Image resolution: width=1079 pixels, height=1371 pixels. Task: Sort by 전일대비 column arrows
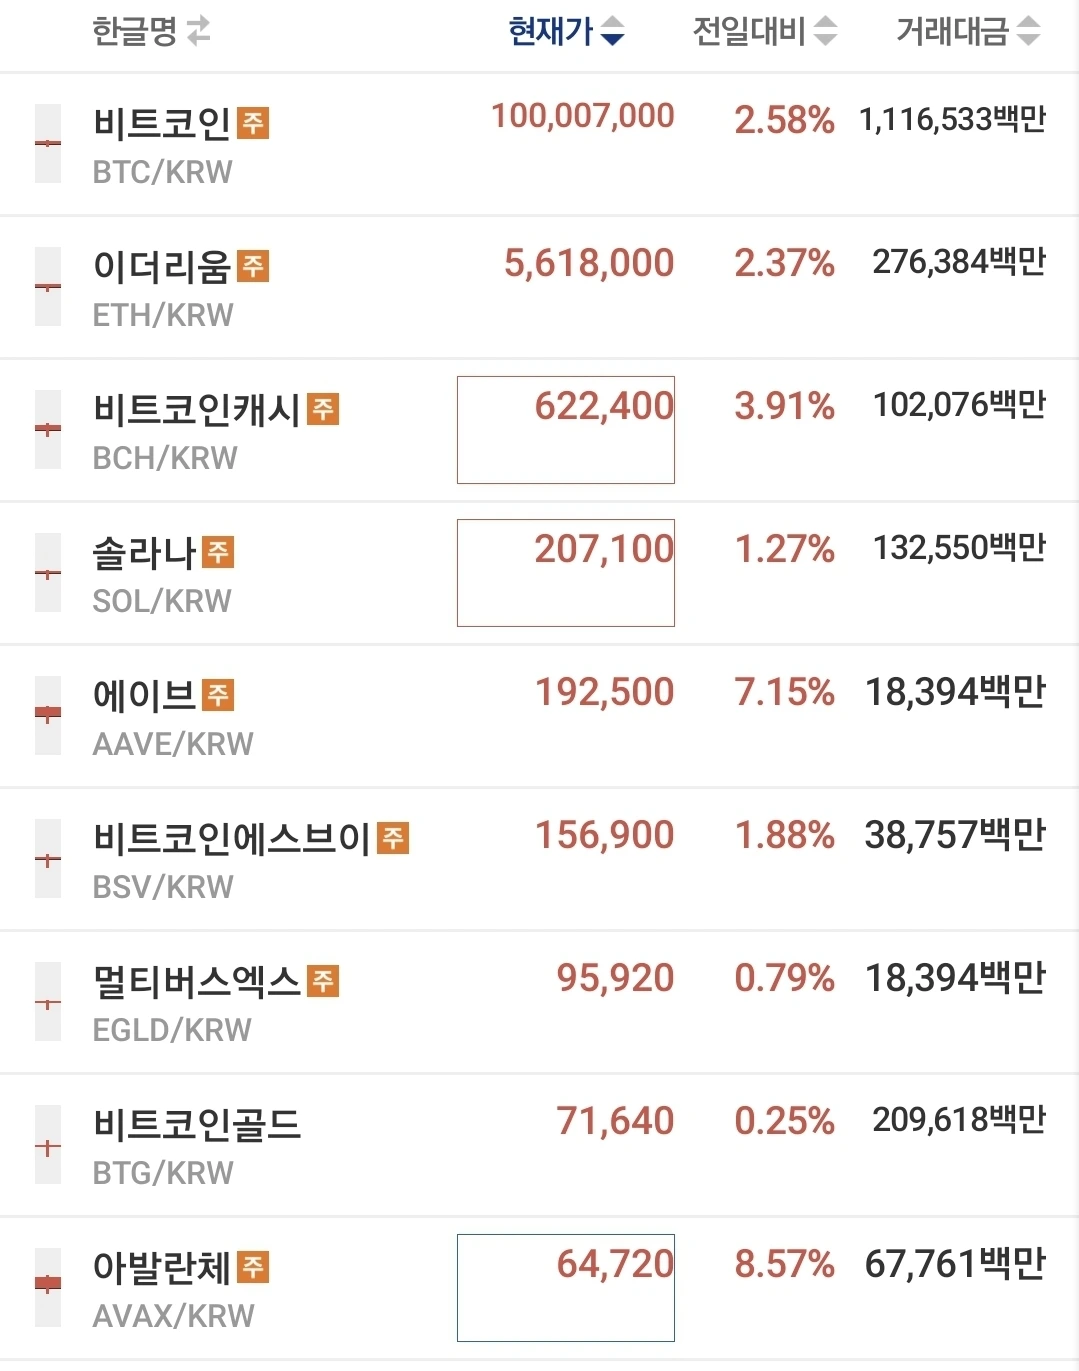click(x=825, y=32)
